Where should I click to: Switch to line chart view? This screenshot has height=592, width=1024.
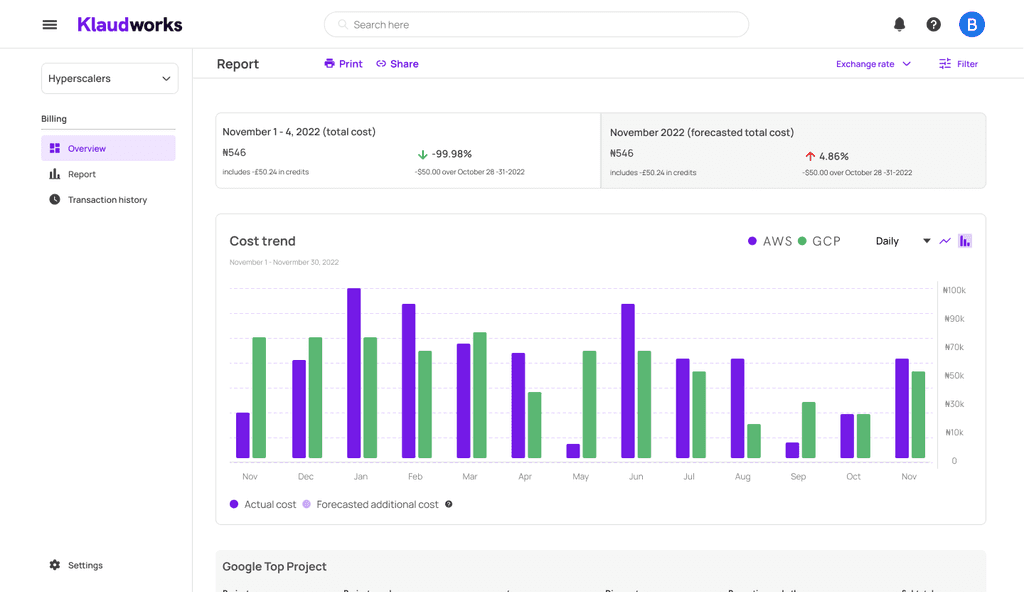[945, 241]
